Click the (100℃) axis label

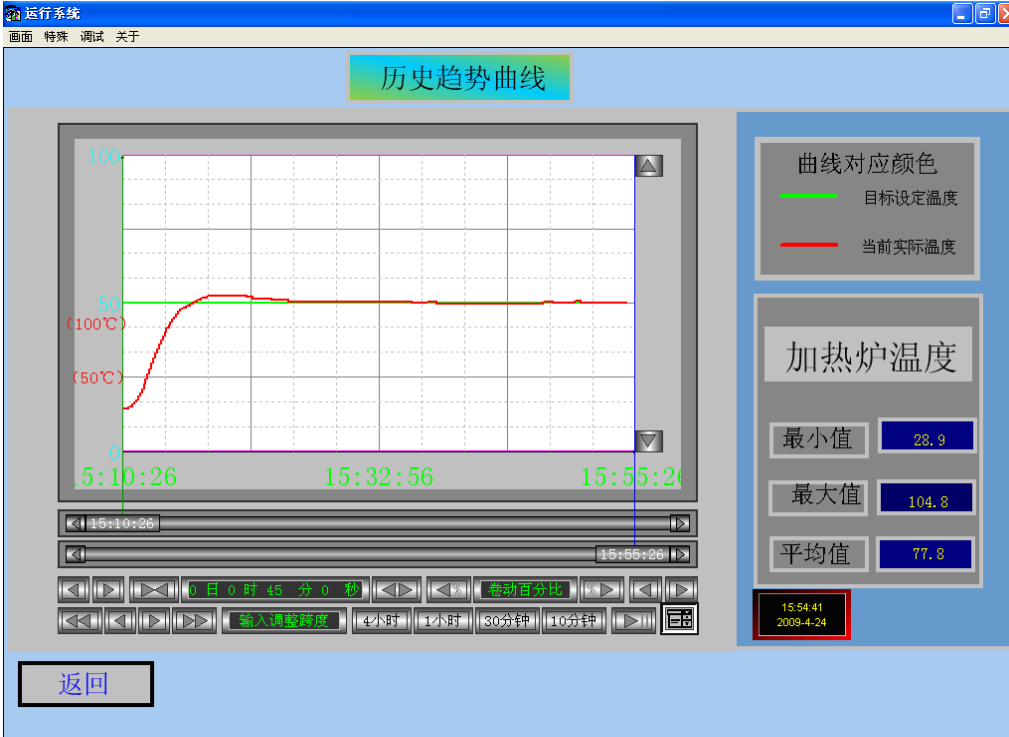tap(96, 324)
